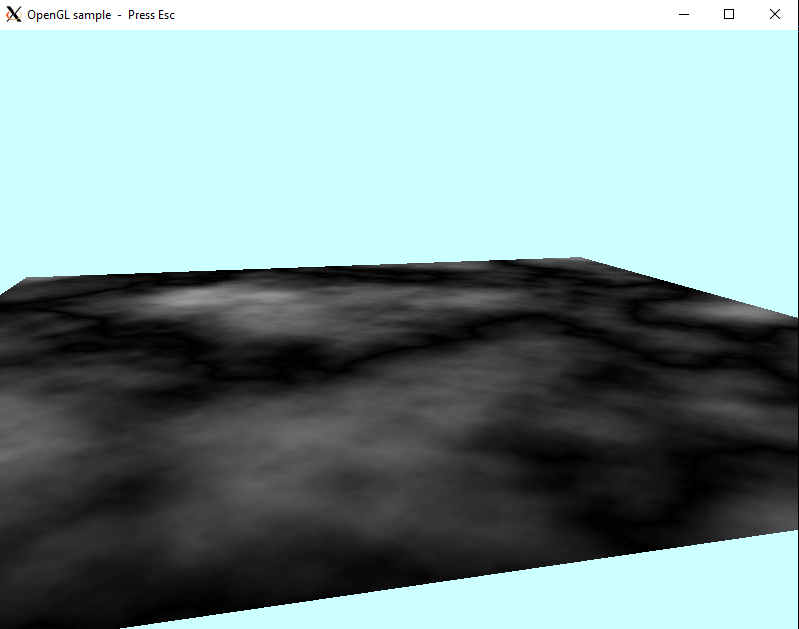This screenshot has height=629, width=799.
Task: Click the 'OpenGL sample - Press Esc' title text
Action: [x=101, y=15]
